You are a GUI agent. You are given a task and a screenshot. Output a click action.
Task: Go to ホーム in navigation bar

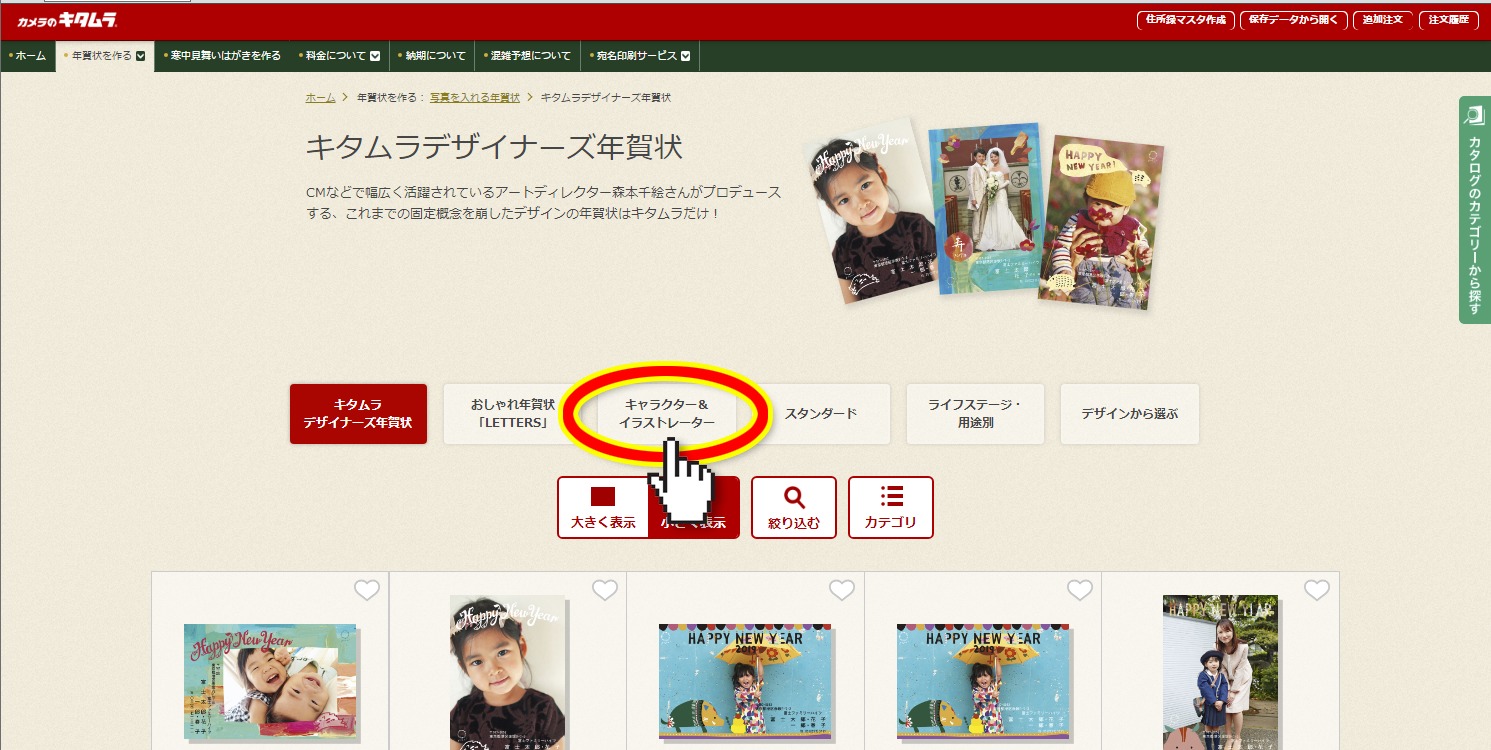point(28,56)
